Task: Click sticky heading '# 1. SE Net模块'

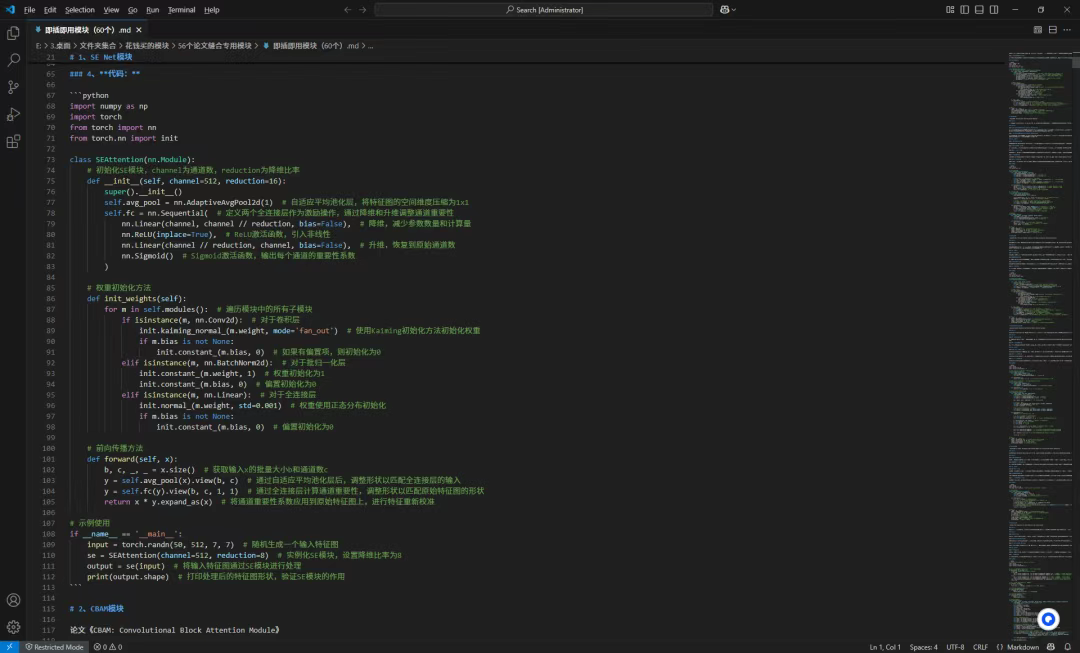Action: point(101,56)
